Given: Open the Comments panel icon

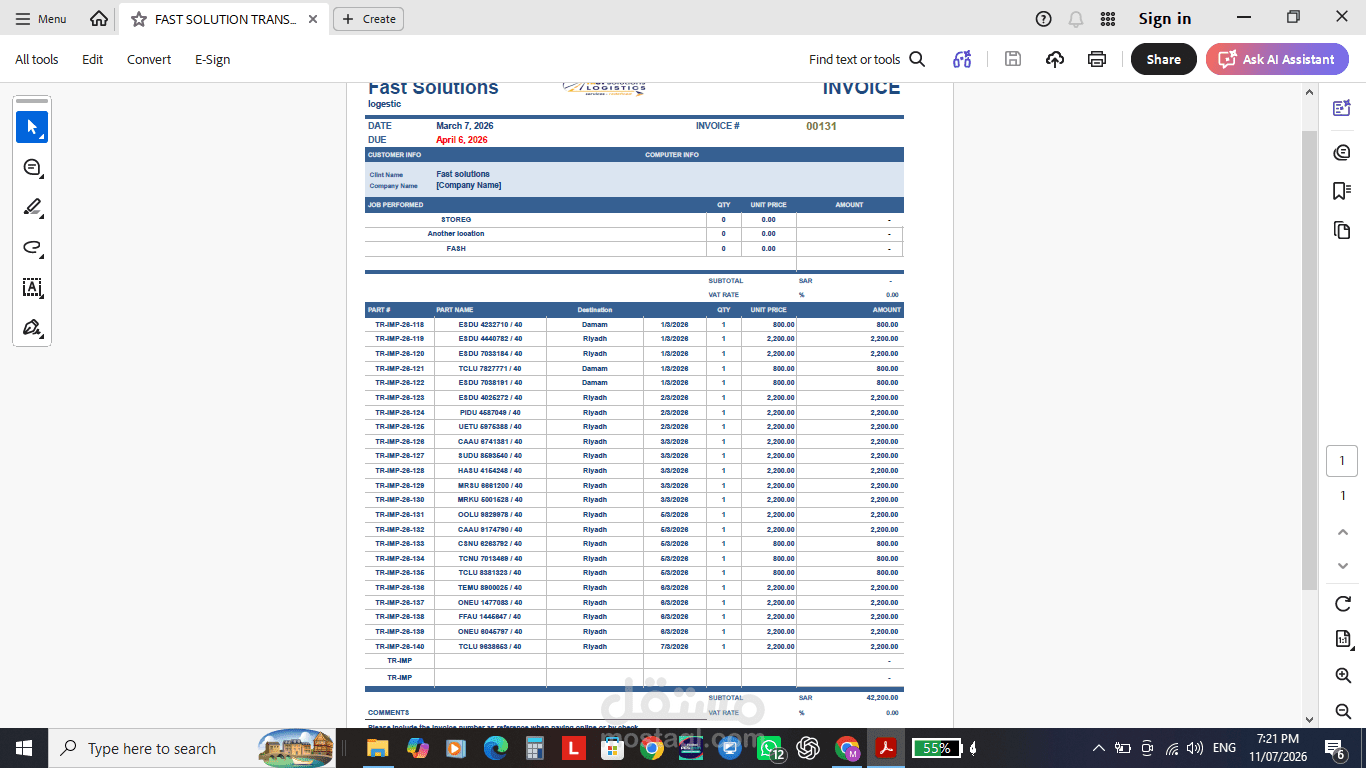Looking at the screenshot, I should (x=1342, y=152).
